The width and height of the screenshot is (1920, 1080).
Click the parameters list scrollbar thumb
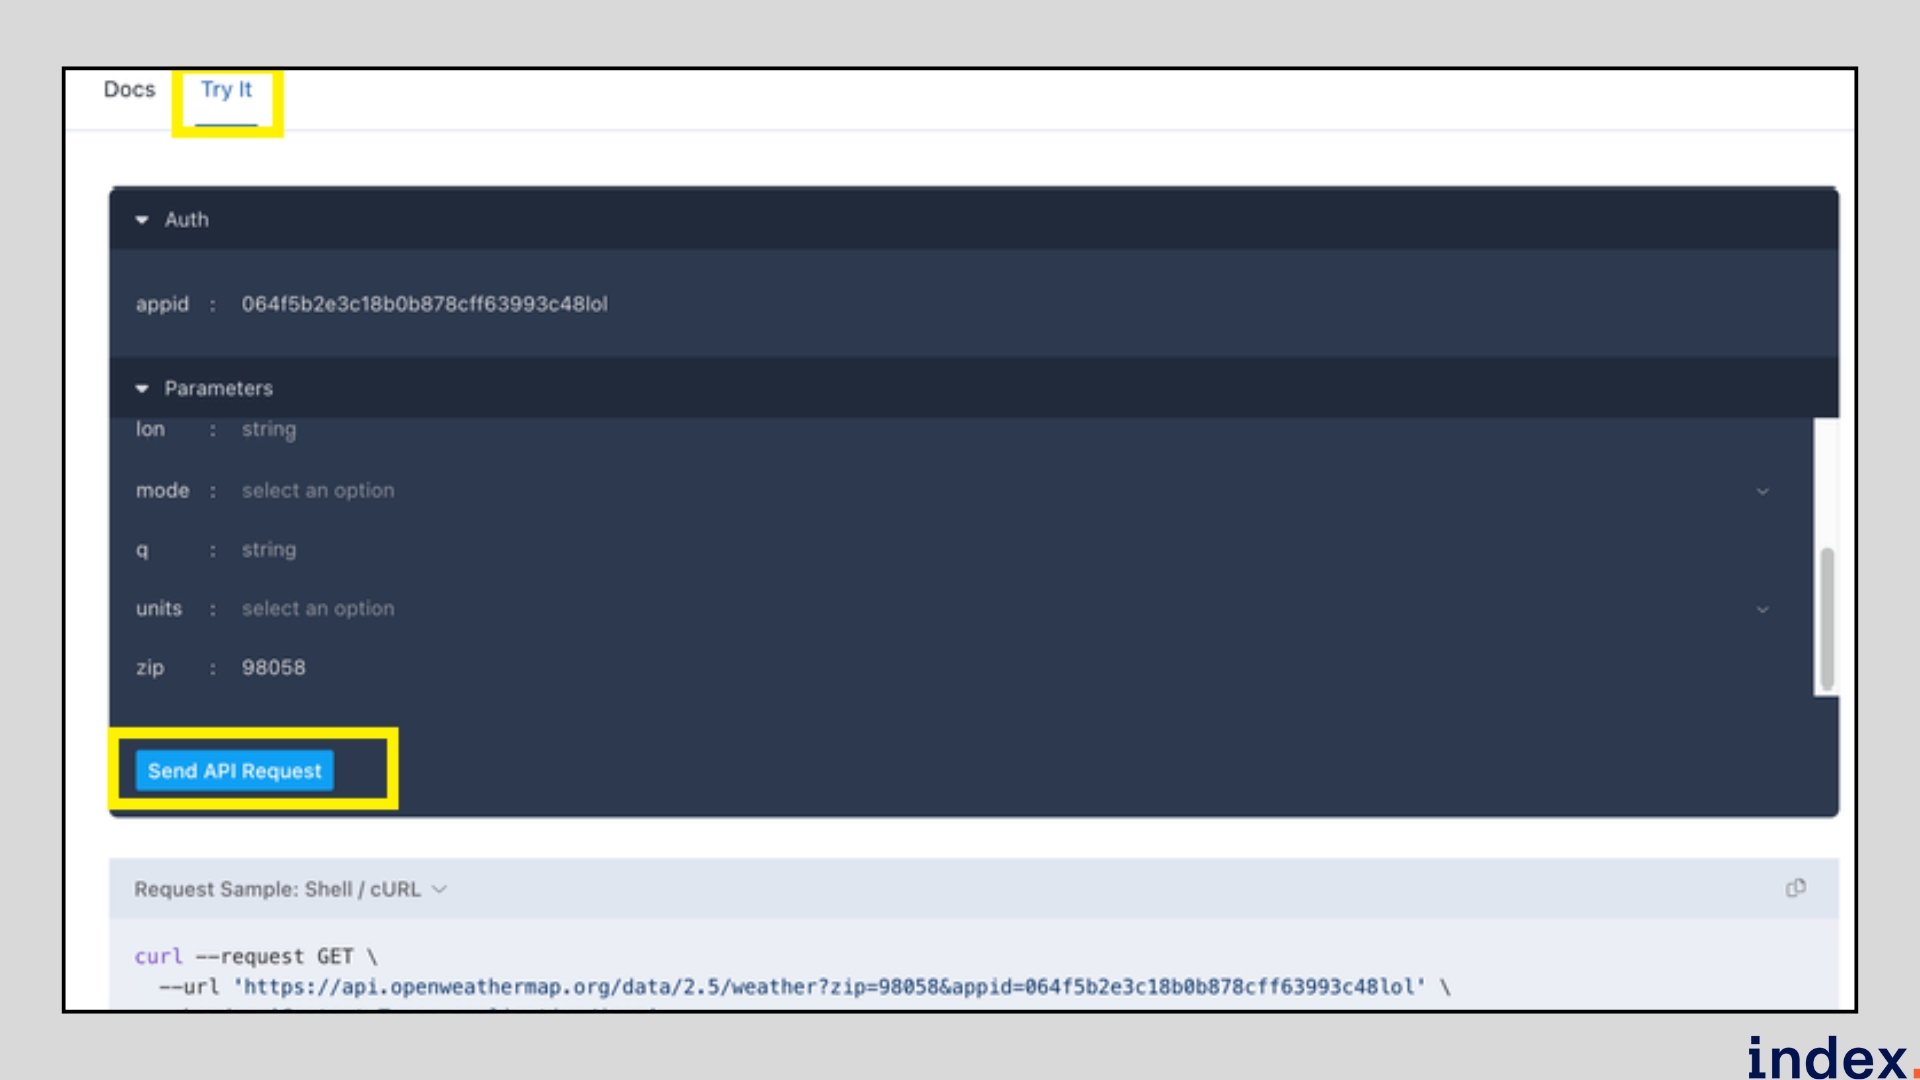1826,617
